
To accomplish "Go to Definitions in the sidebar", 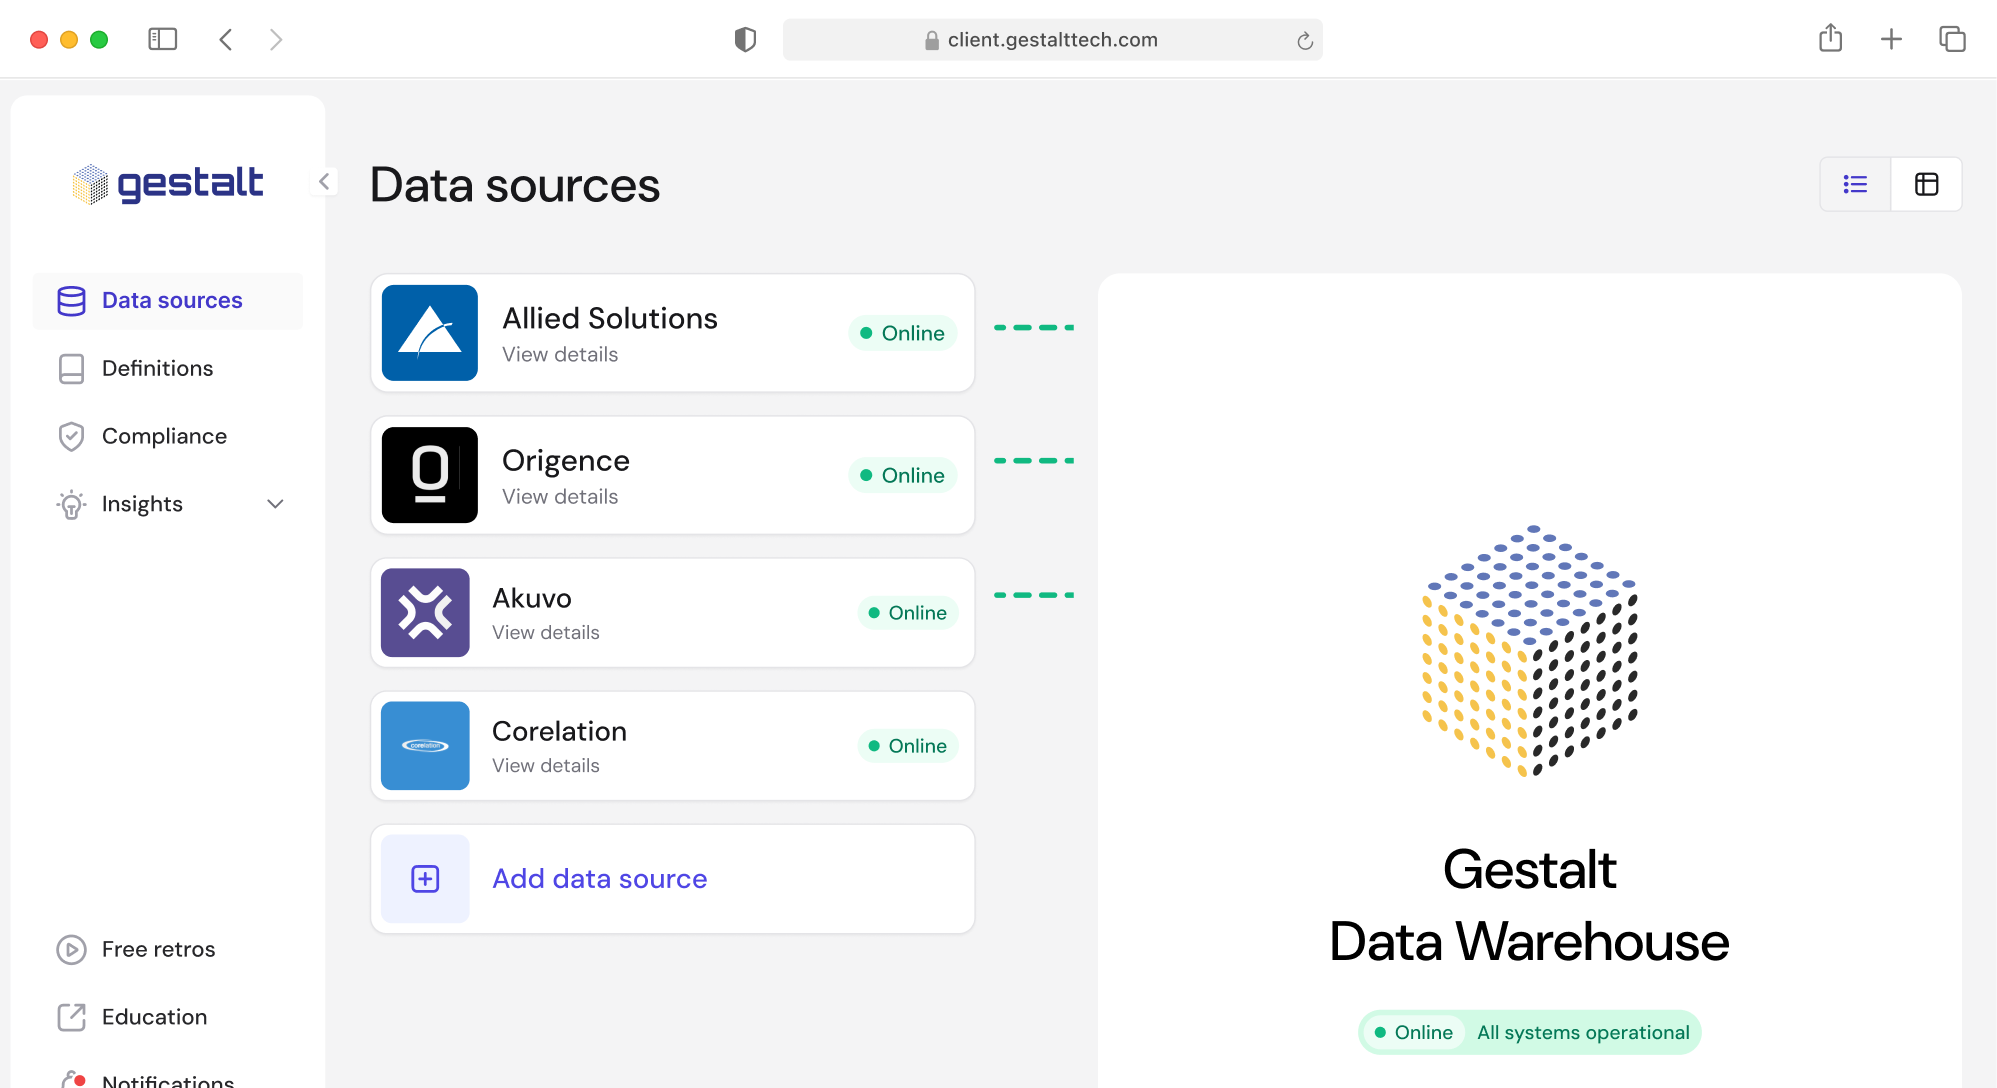I will point(157,368).
